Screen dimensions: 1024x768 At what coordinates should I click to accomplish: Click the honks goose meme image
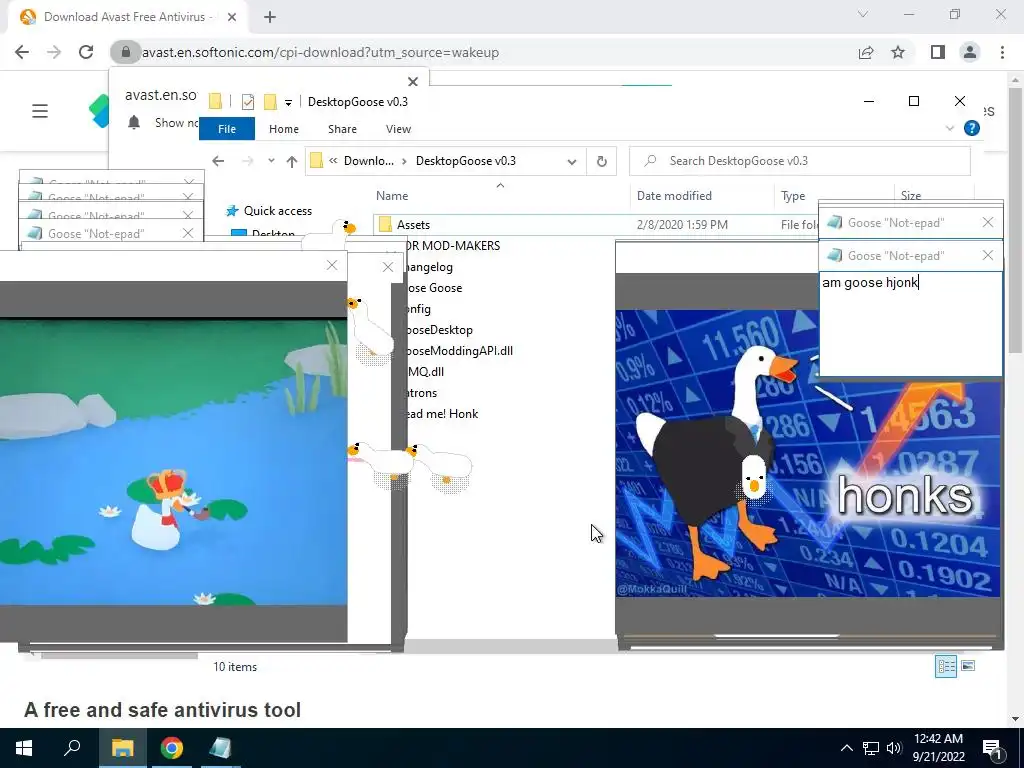807,453
